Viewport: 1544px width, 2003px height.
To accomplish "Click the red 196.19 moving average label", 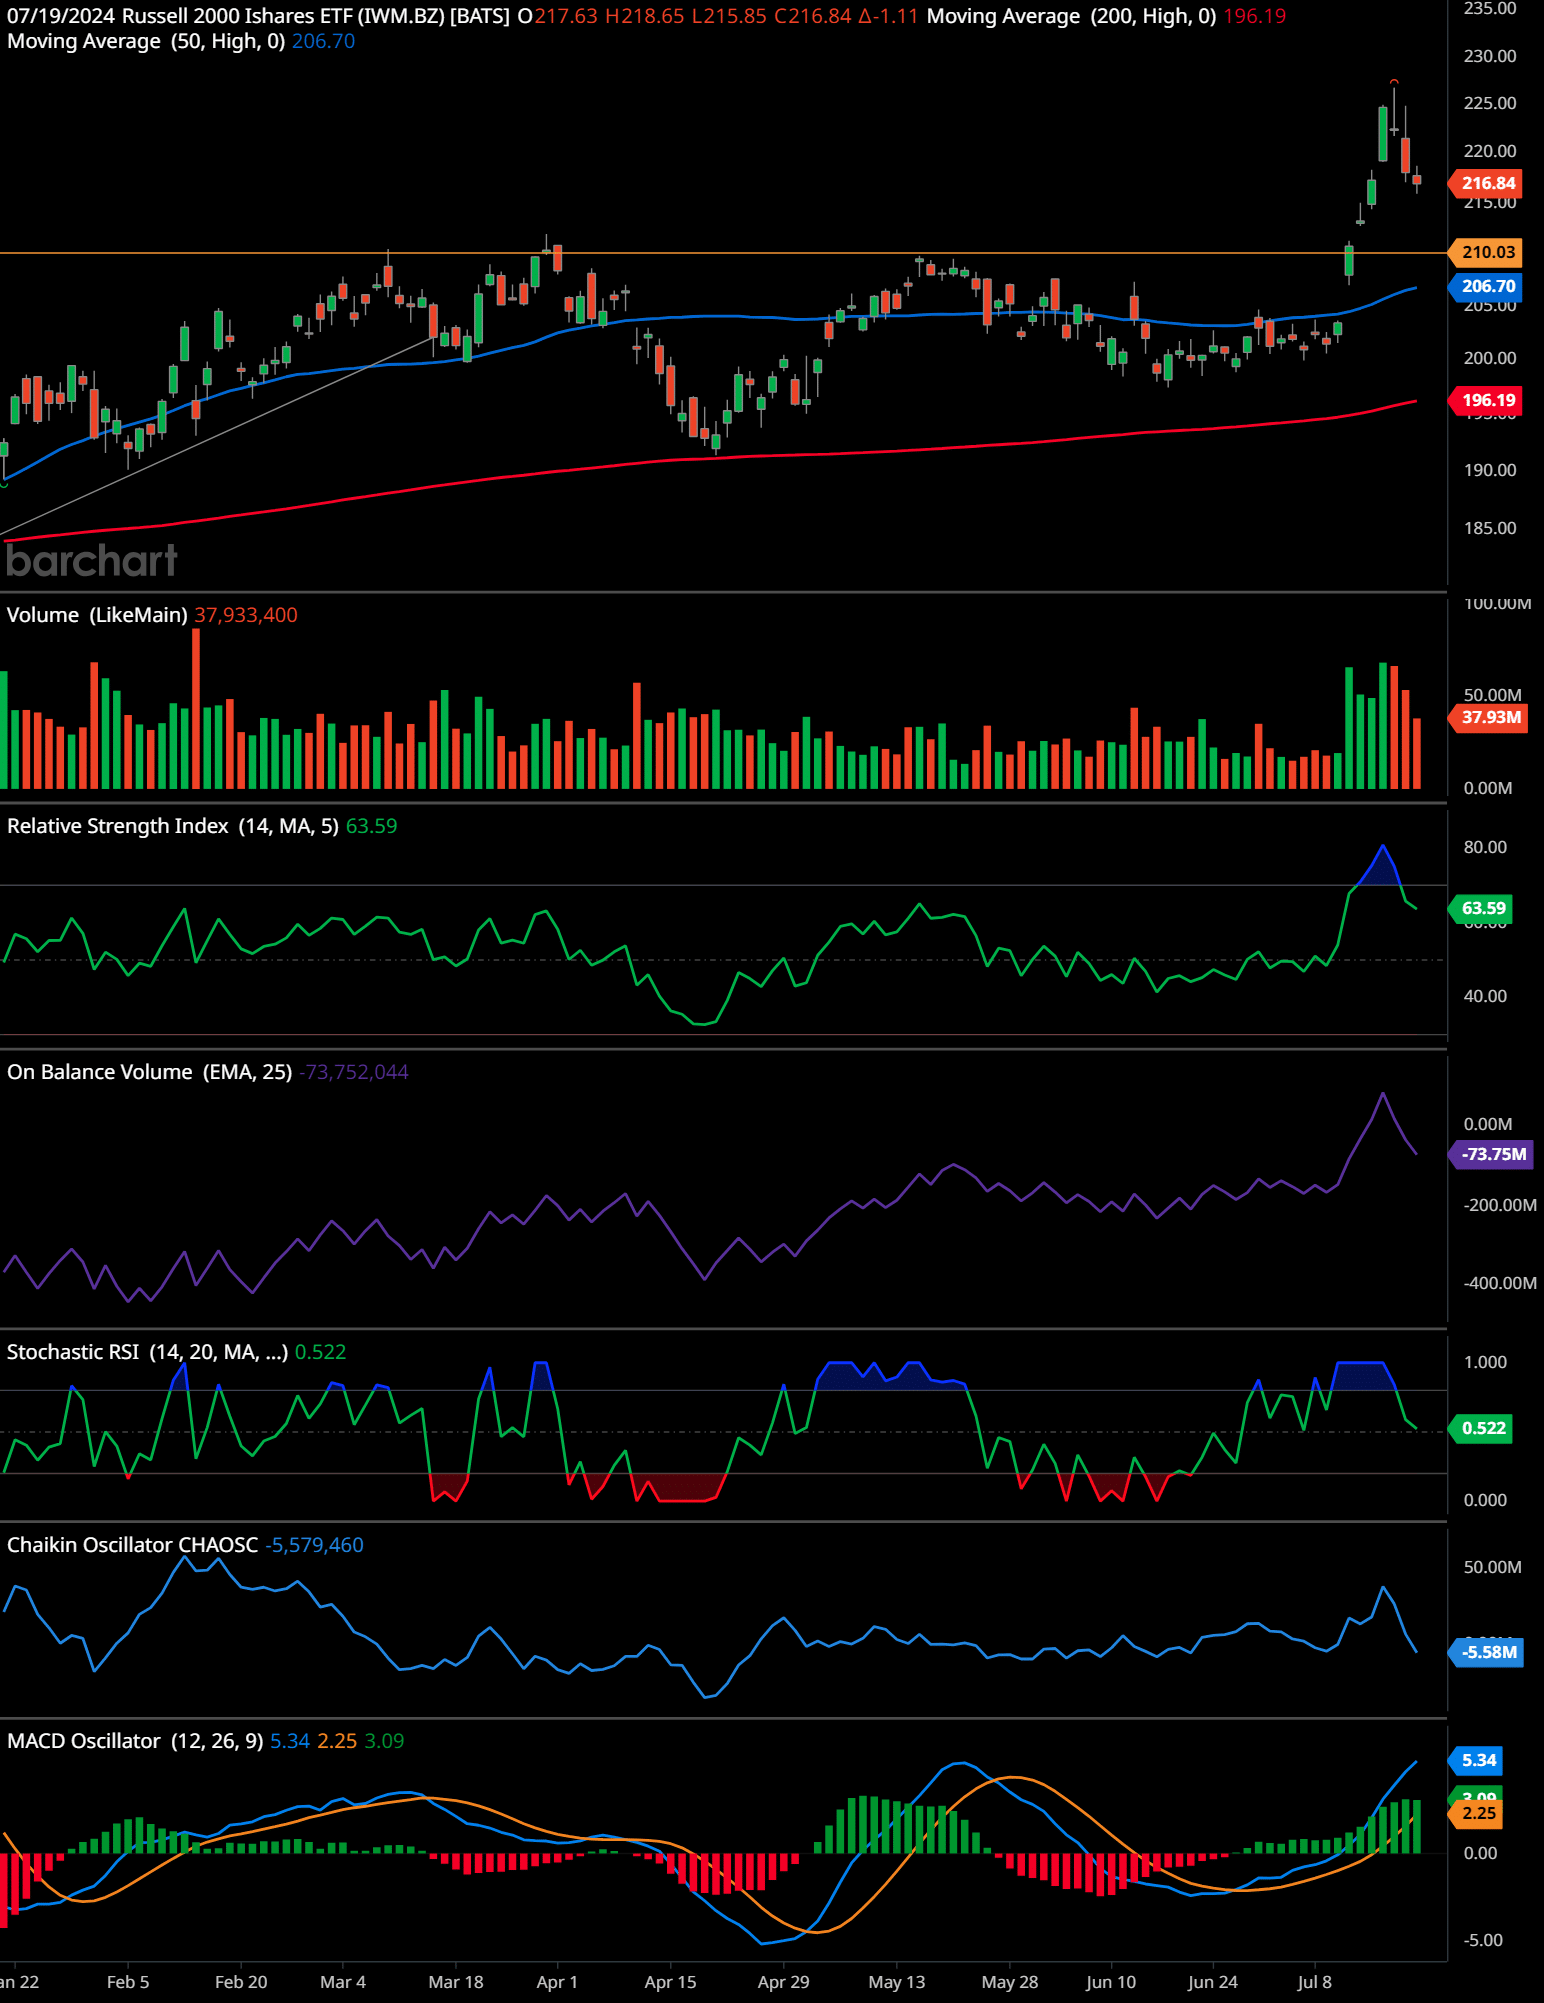I will (x=1487, y=400).
